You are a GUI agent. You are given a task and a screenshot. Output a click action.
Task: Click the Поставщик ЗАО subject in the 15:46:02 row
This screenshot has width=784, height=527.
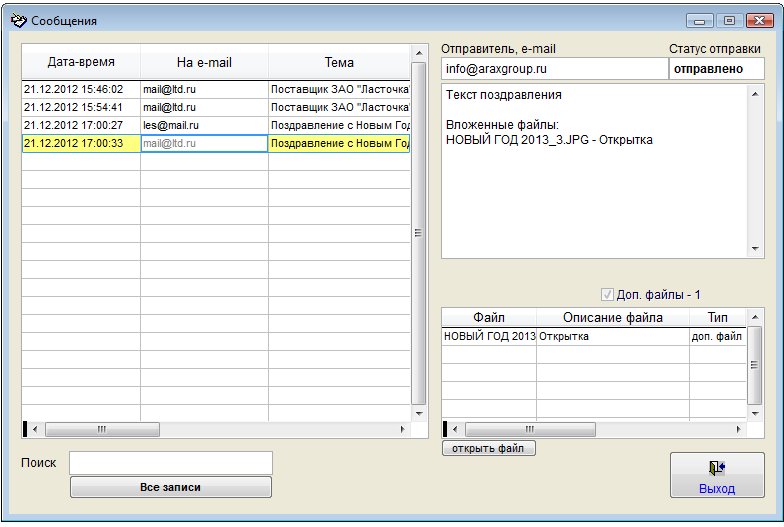pos(340,90)
